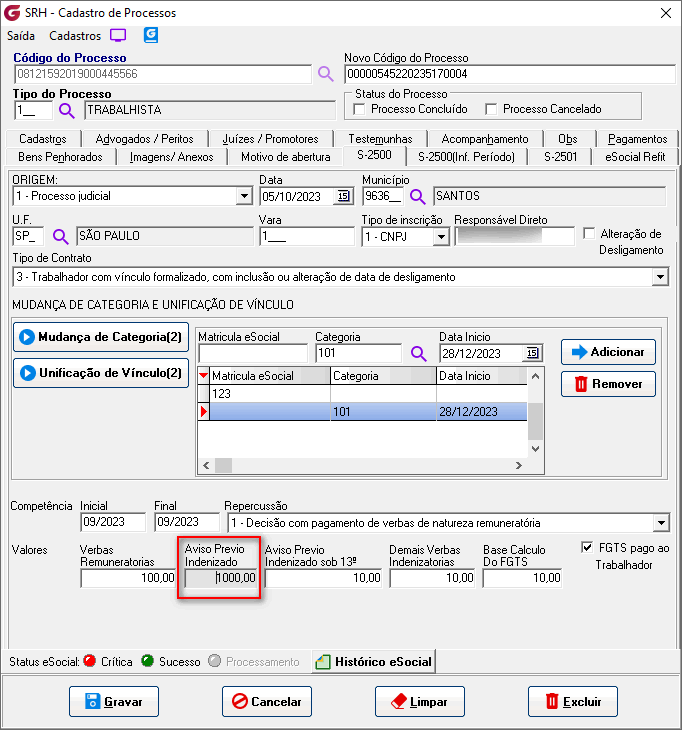Enable the Processo Concluído checkbox

(x=361, y=109)
